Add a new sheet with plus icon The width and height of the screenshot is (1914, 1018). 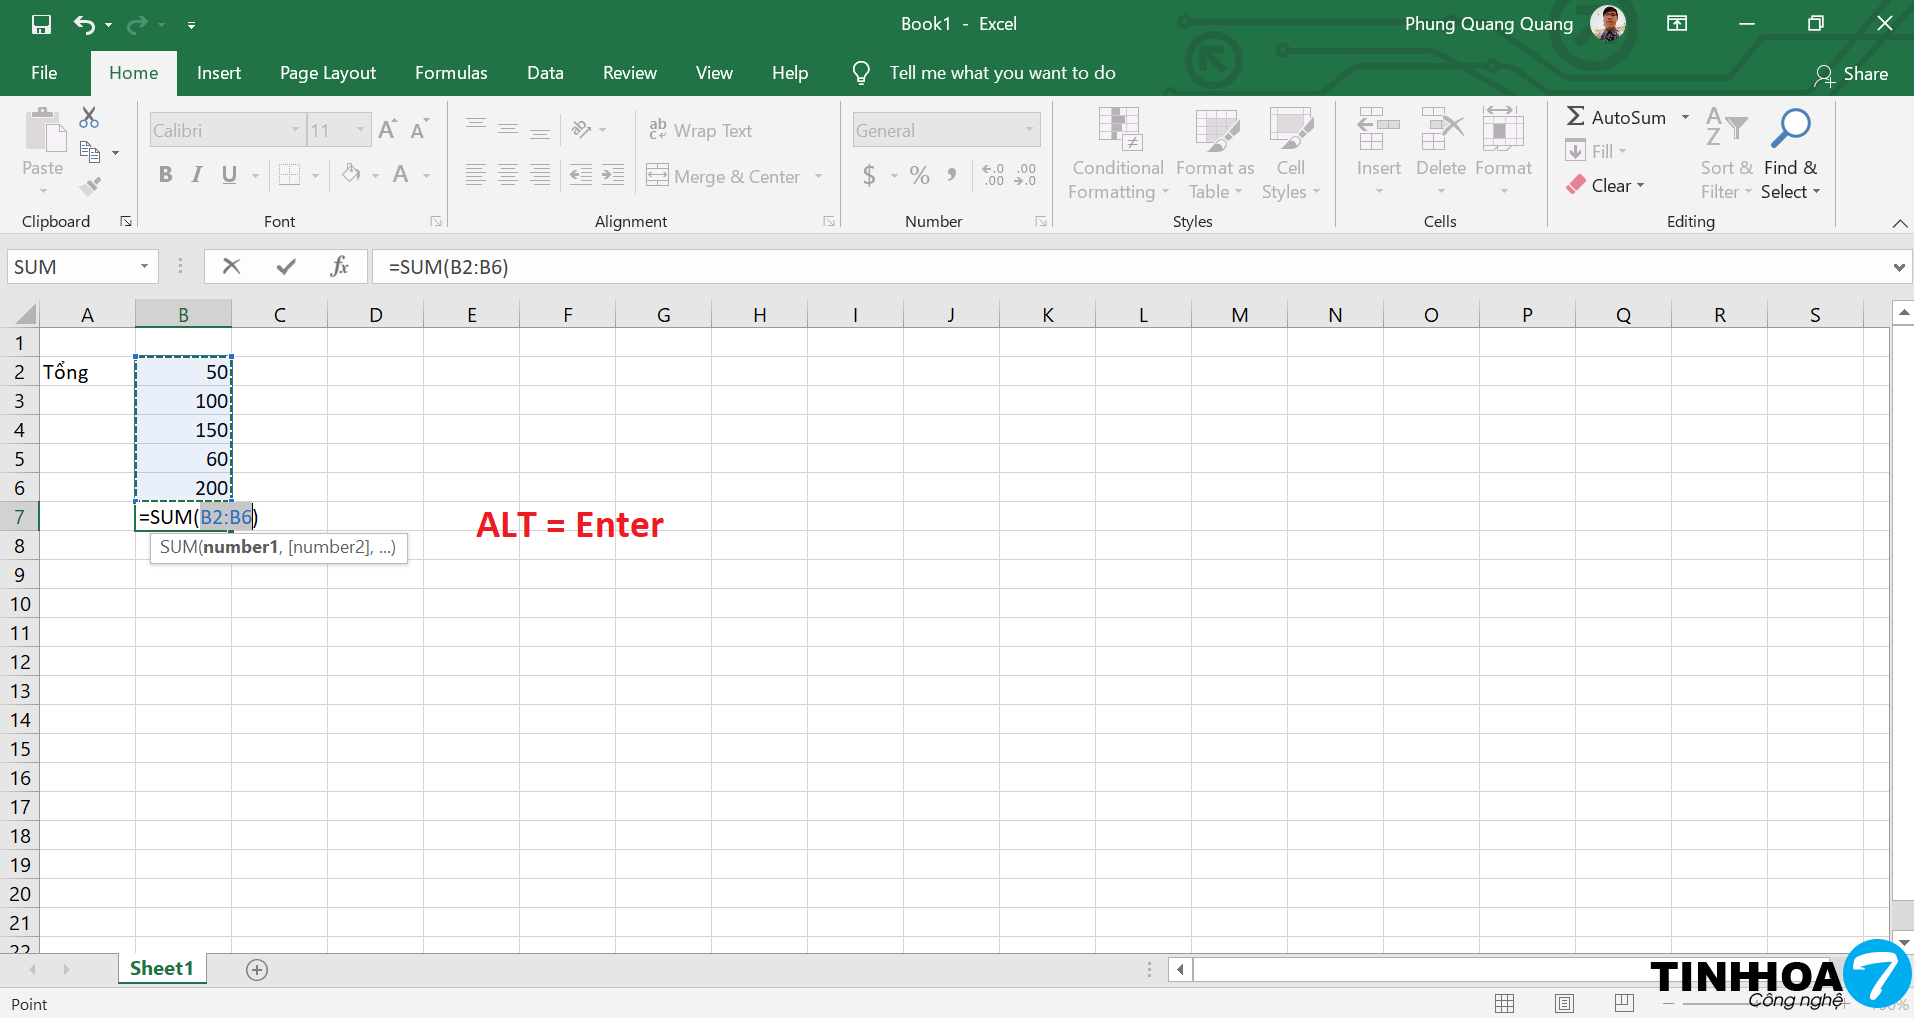pyautogui.click(x=257, y=969)
